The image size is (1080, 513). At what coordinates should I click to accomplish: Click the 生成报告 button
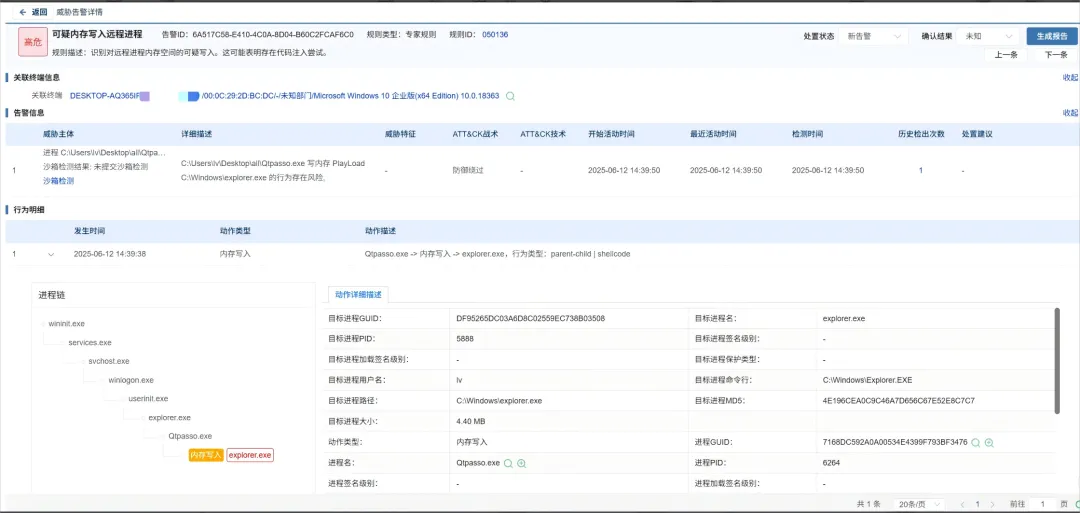[x=1051, y=36]
